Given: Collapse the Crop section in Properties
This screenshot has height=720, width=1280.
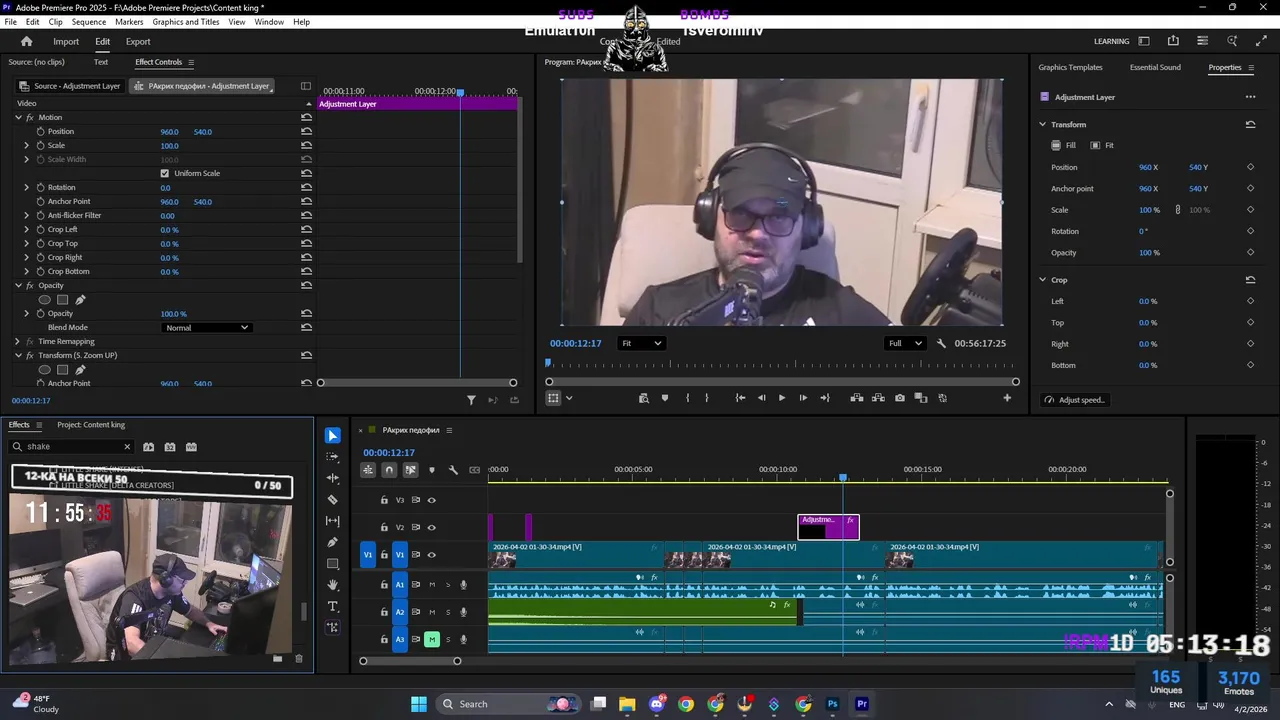Looking at the screenshot, I should (x=1042, y=280).
